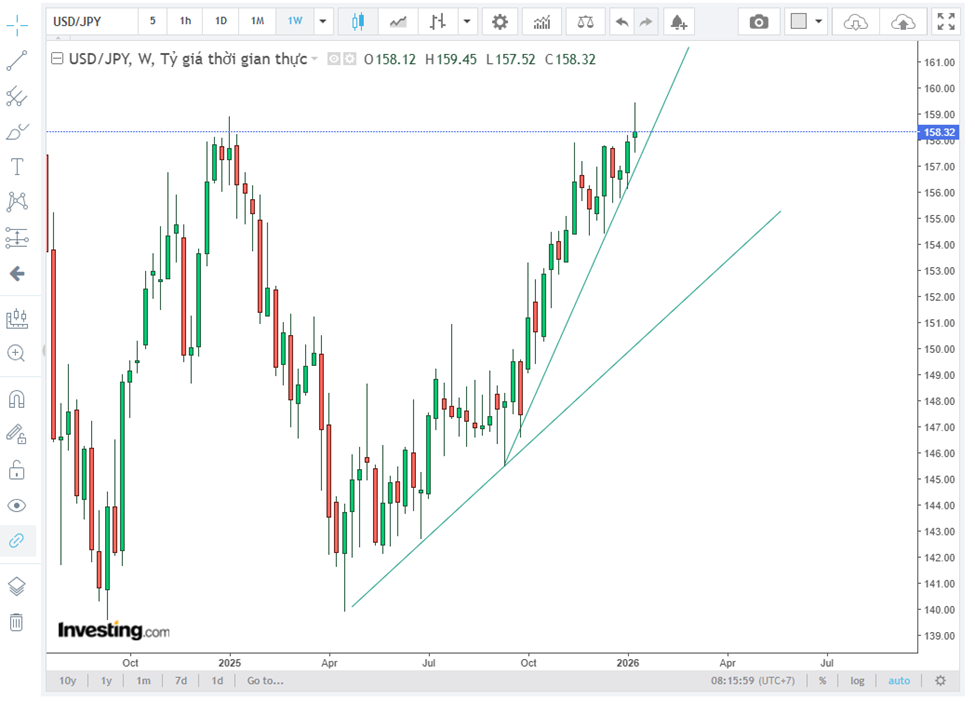Select the long position prediction tool

(17, 238)
